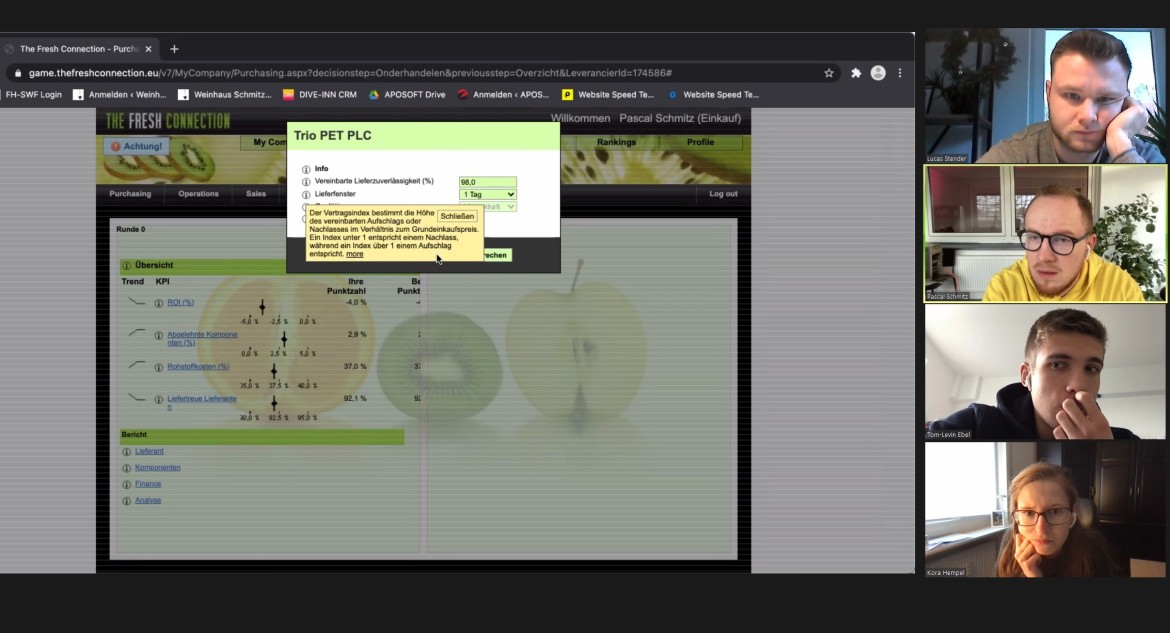The width and height of the screenshot is (1170, 633).
Task: Click the bookmark star icon in address bar
Action: tap(829, 73)
